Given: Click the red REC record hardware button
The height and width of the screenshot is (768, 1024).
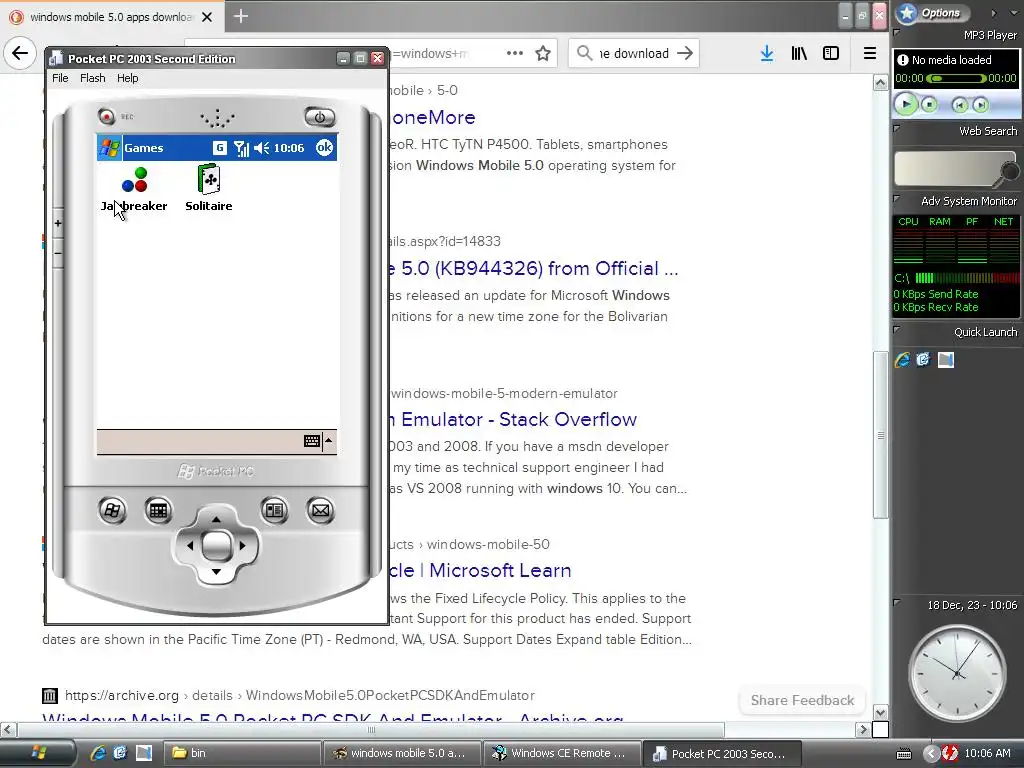Looking at the screenshot, I should (106, 116).
